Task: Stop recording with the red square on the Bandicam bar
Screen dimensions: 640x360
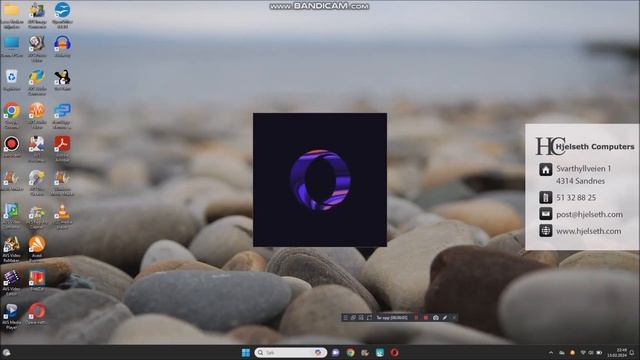Action: tap(426, 318)
